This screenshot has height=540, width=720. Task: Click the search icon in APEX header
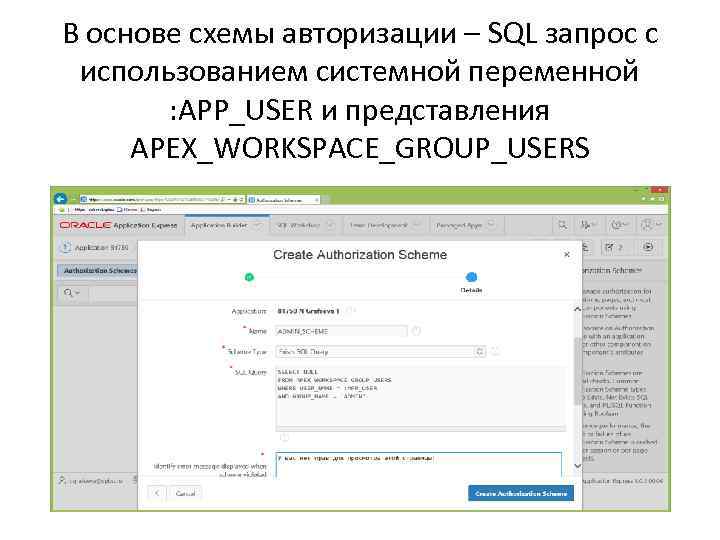562,225
